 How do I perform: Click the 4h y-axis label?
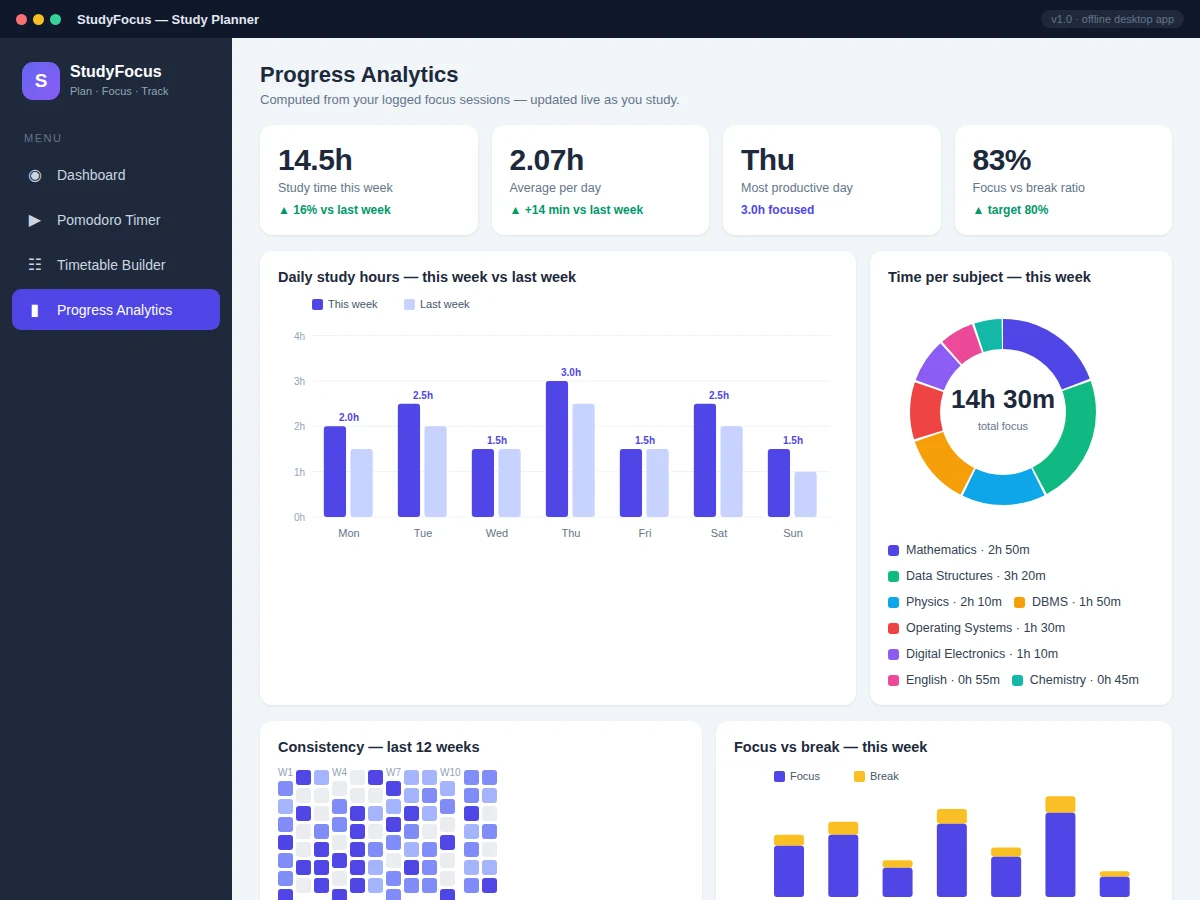tap(299, 336)
